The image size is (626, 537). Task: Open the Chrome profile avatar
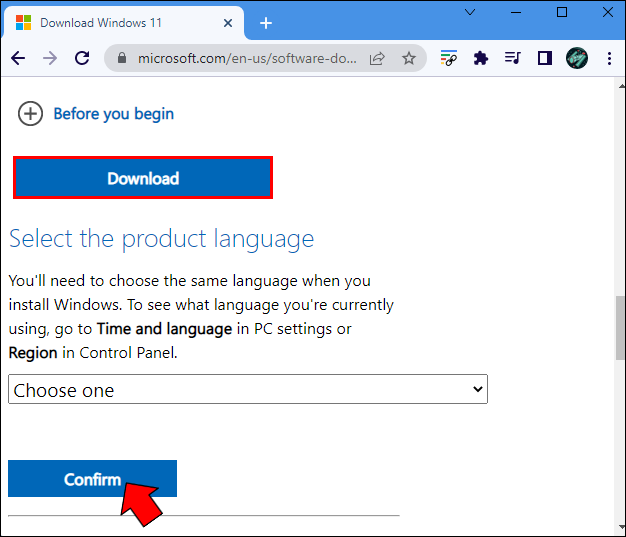(576, 58)
